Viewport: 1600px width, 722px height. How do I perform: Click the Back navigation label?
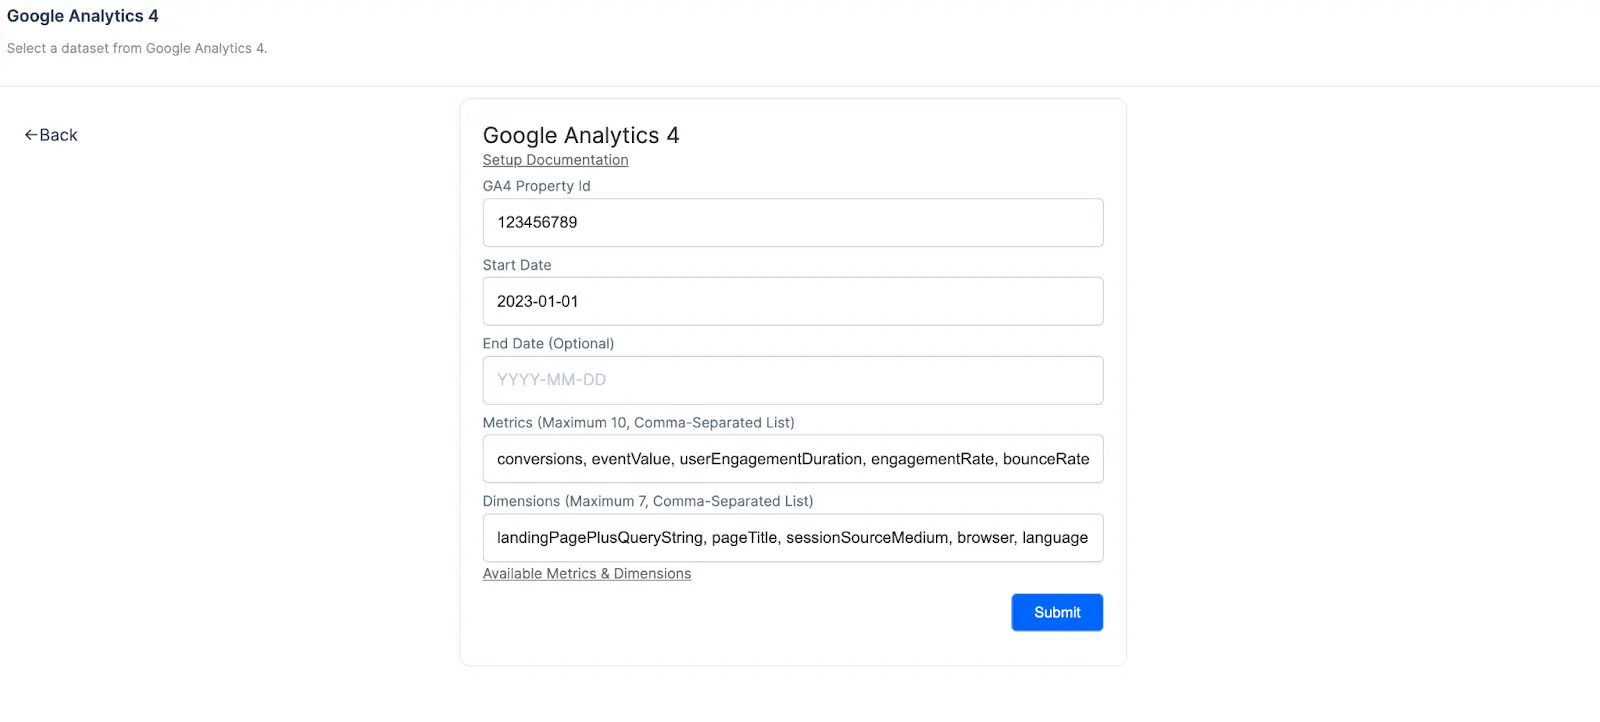click(57, 134)
